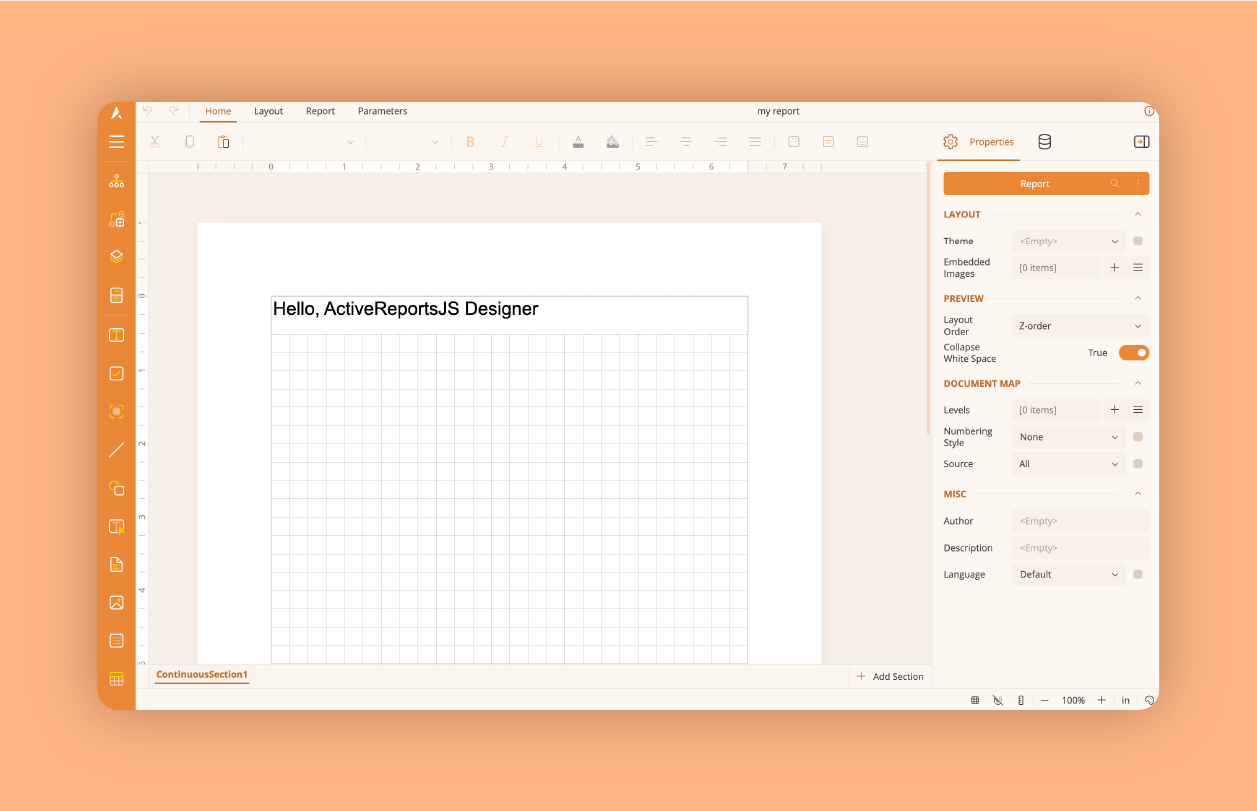This screenshot has width=1257, height=811.
Task: Click the Paste clipboard icon
Action: point(223,142)
